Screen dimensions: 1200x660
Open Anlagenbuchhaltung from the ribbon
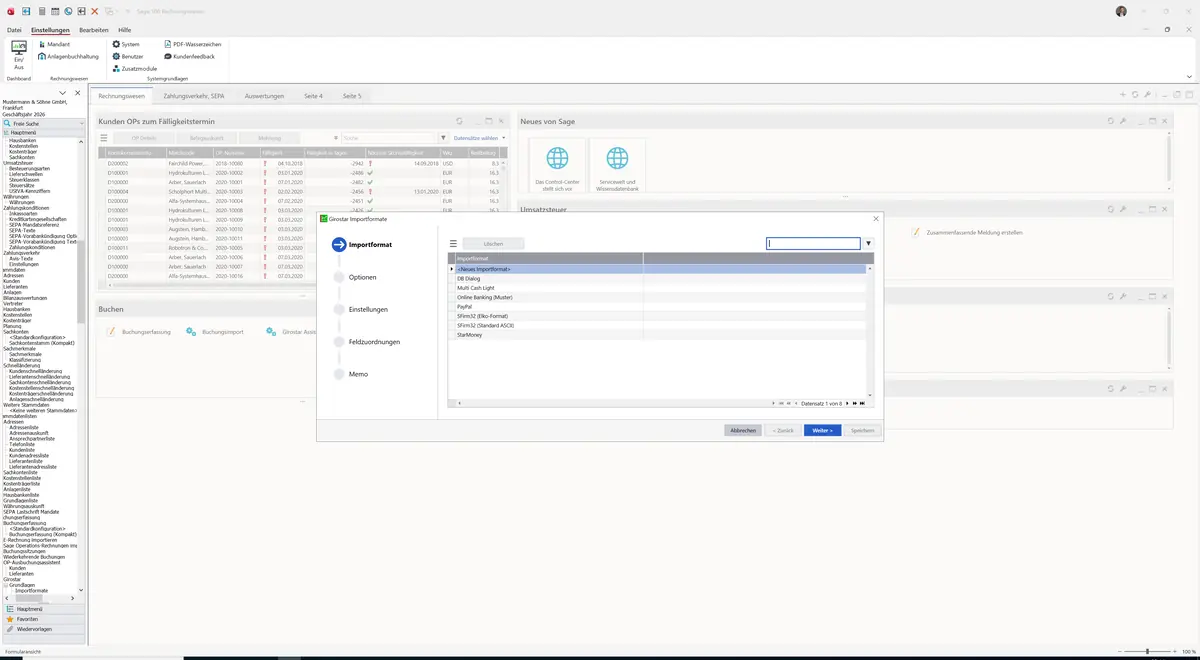click(x=68, y=56)
